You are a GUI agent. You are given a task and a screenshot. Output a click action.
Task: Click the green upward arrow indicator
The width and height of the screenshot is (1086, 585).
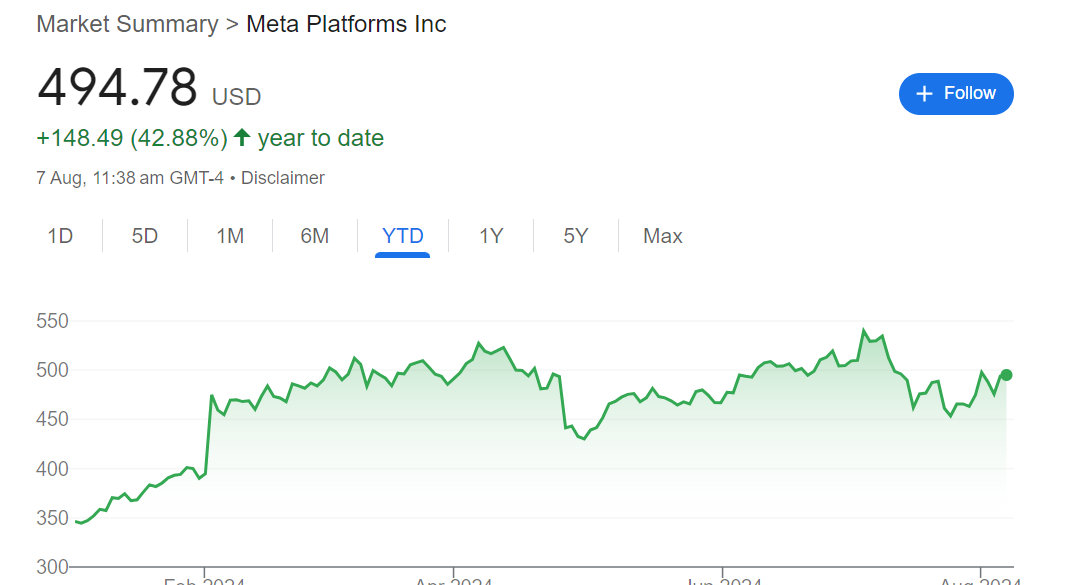[242, 137]
